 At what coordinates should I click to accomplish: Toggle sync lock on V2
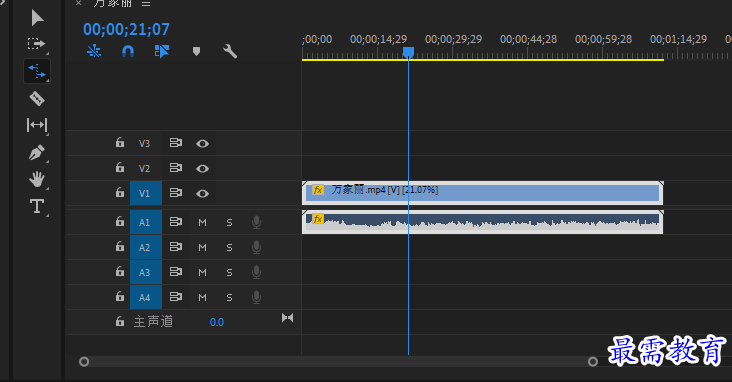(176, 167)
